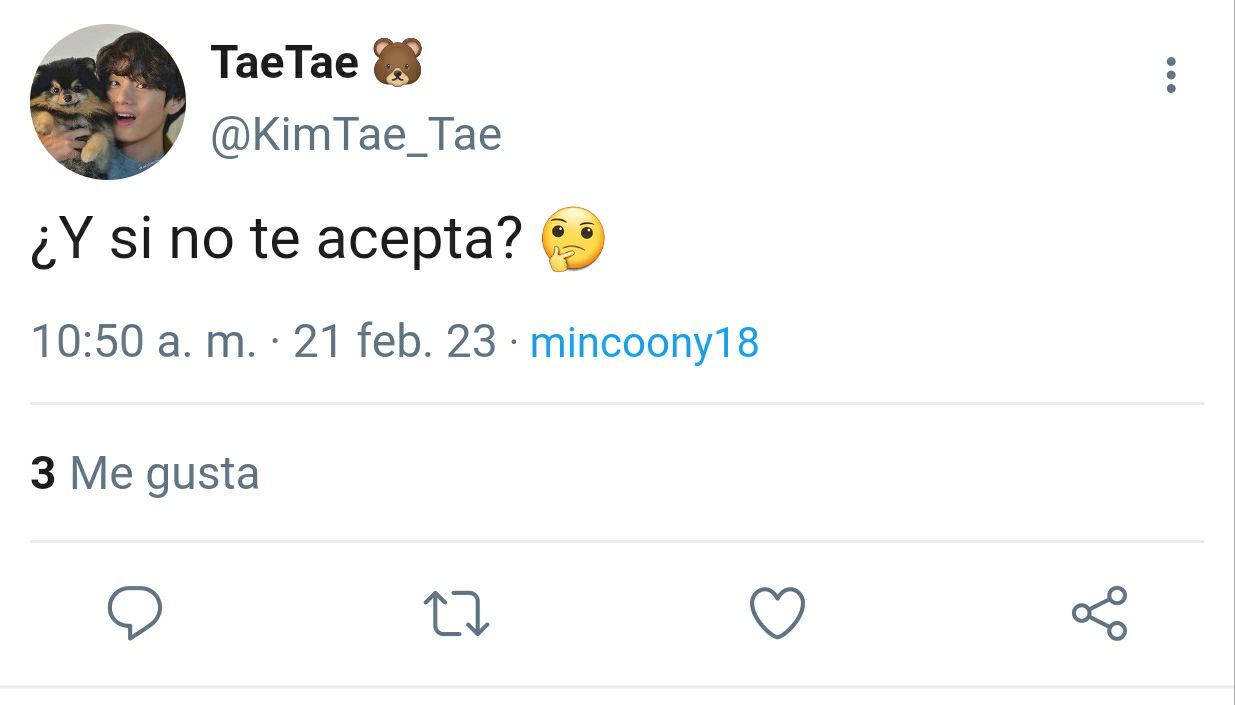Open the three-dot more options menu
The width and height of the screenshot is (1235, 705).
[1171, 76]
